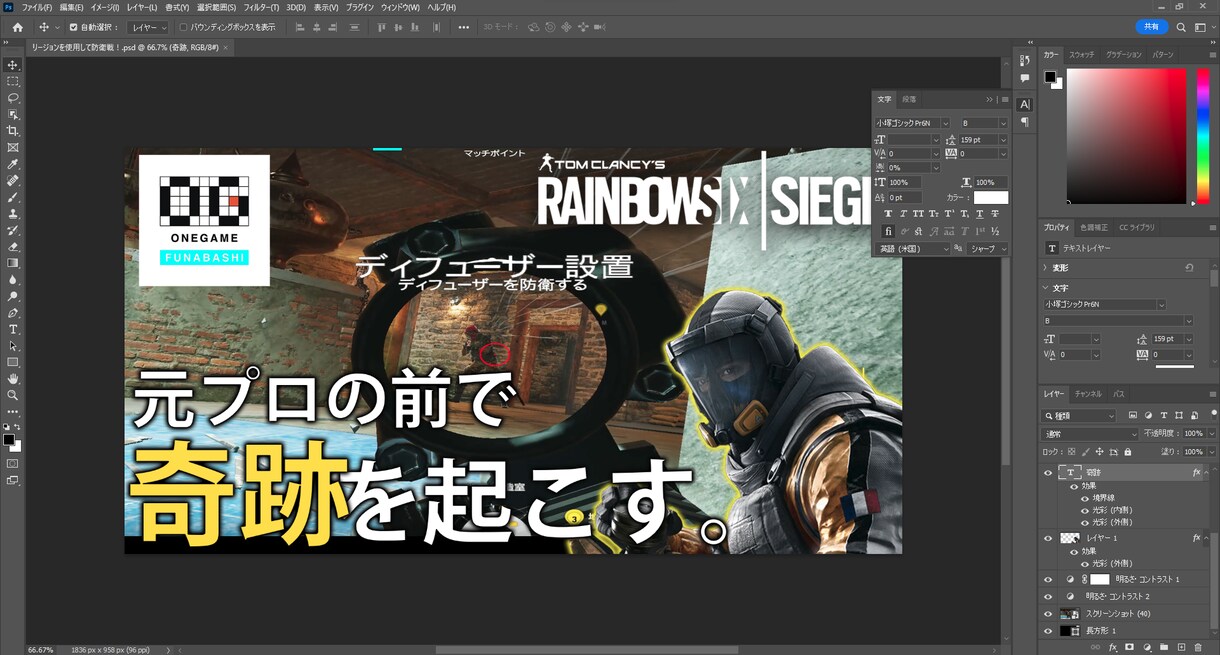1220x655 pixels.
Task: Open font family dropdown in Character panel
Action: click(x=945, y=123)
